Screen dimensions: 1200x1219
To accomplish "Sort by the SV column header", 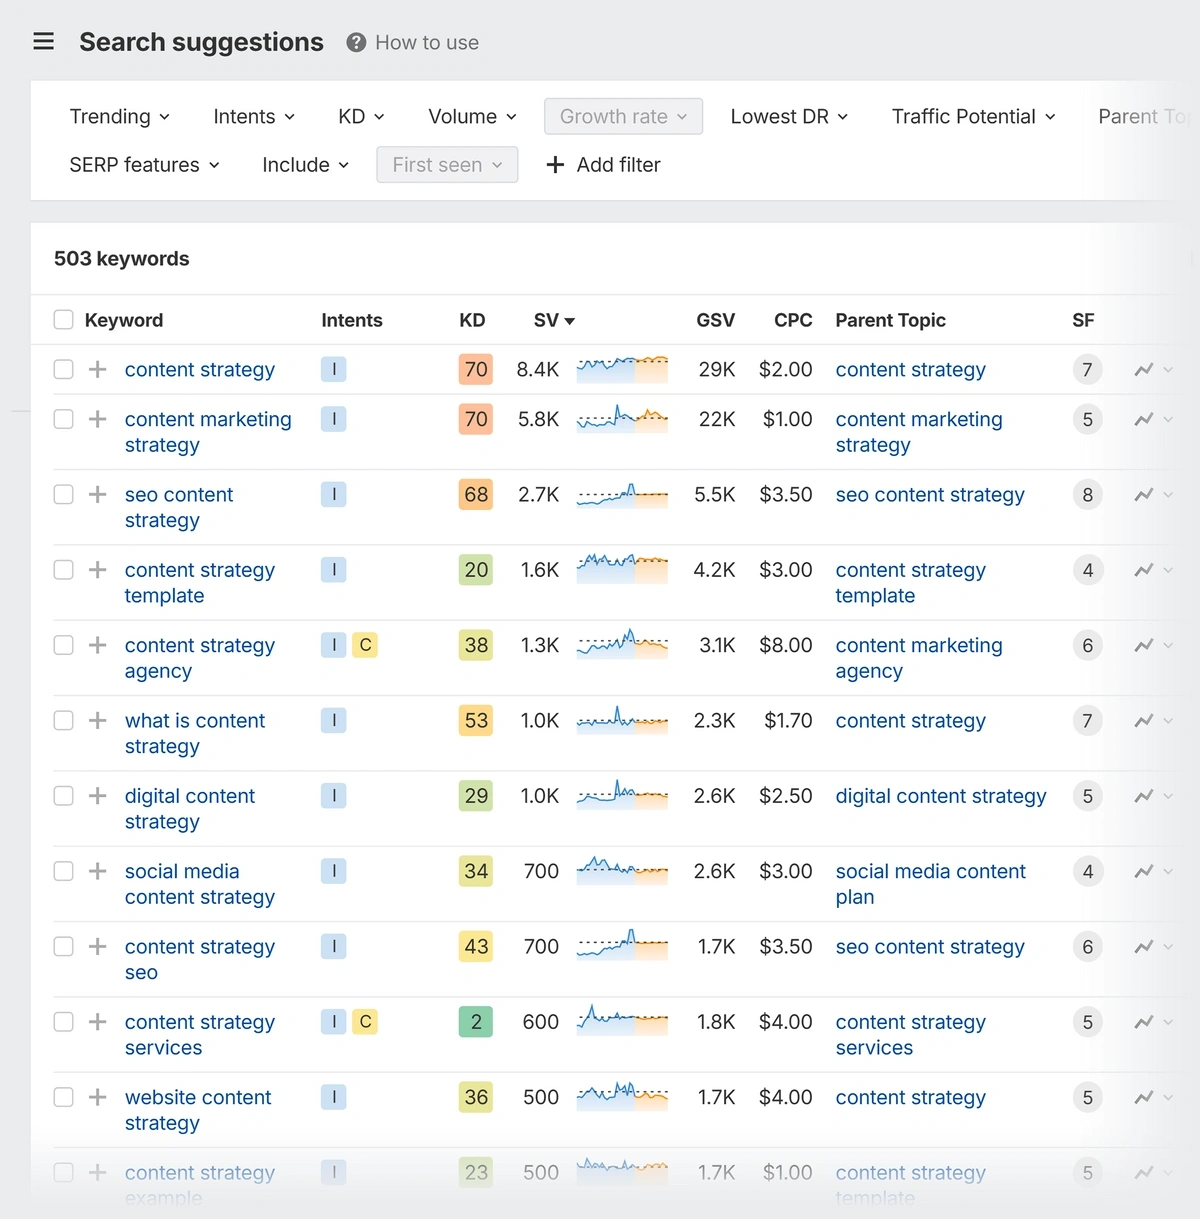I will (x=554, y=320).
